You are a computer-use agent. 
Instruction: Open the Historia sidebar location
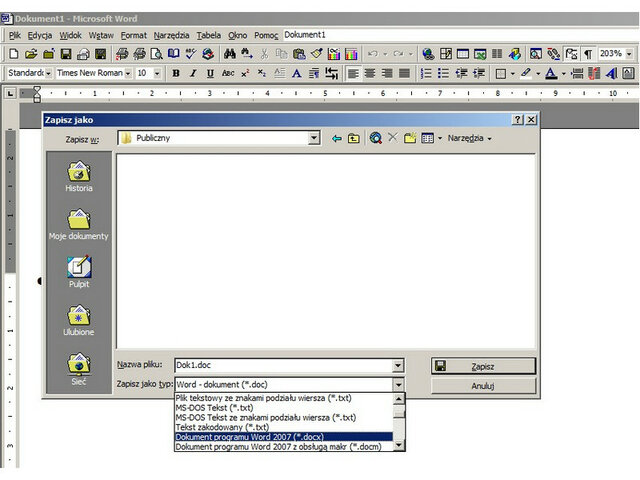(x=79, y=176)
